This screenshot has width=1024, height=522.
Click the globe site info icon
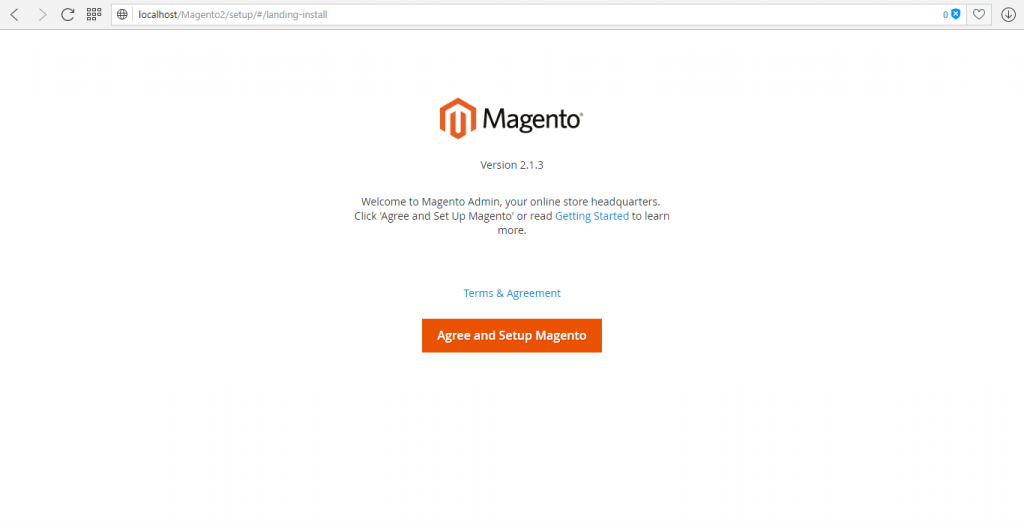[x=122, y=14]
